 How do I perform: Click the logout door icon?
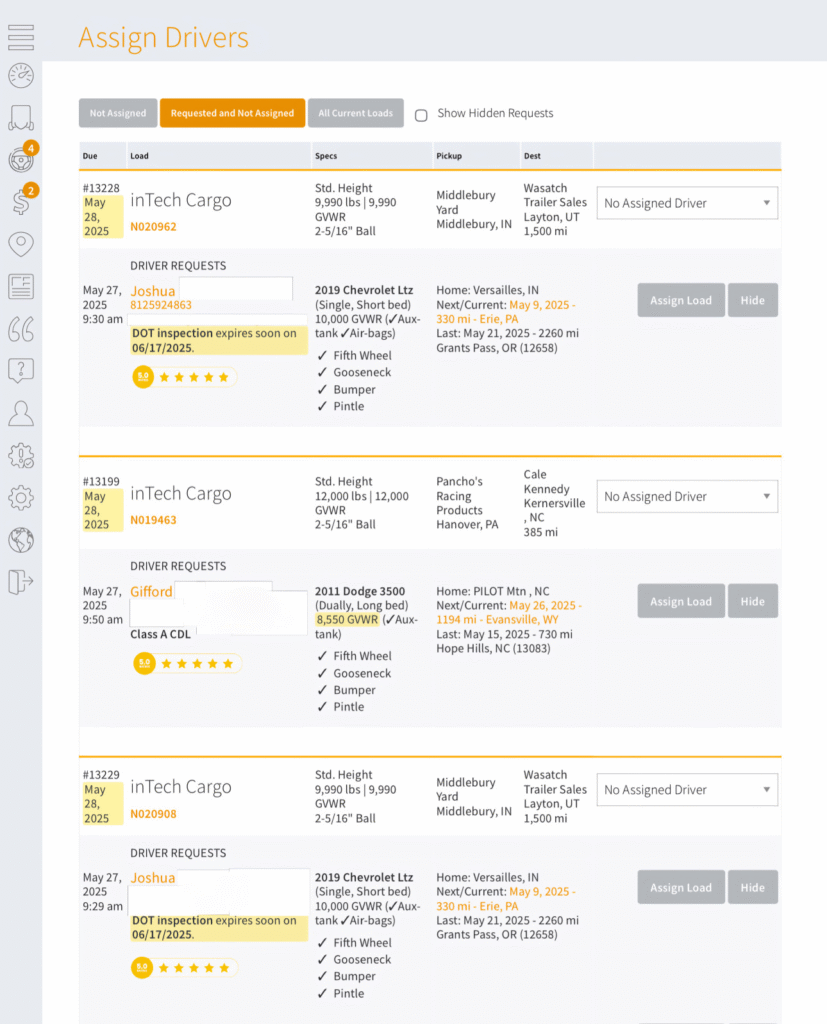21,581
